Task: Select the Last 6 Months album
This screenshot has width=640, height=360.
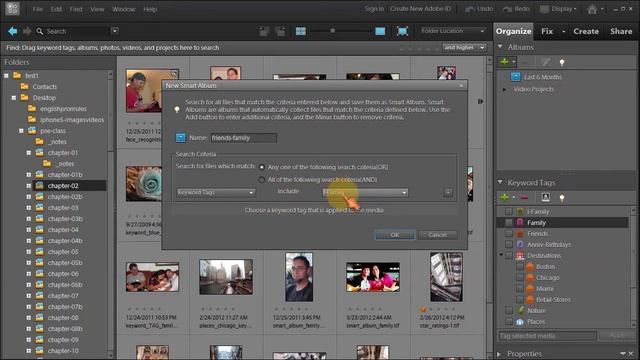Action: (542, 77)
